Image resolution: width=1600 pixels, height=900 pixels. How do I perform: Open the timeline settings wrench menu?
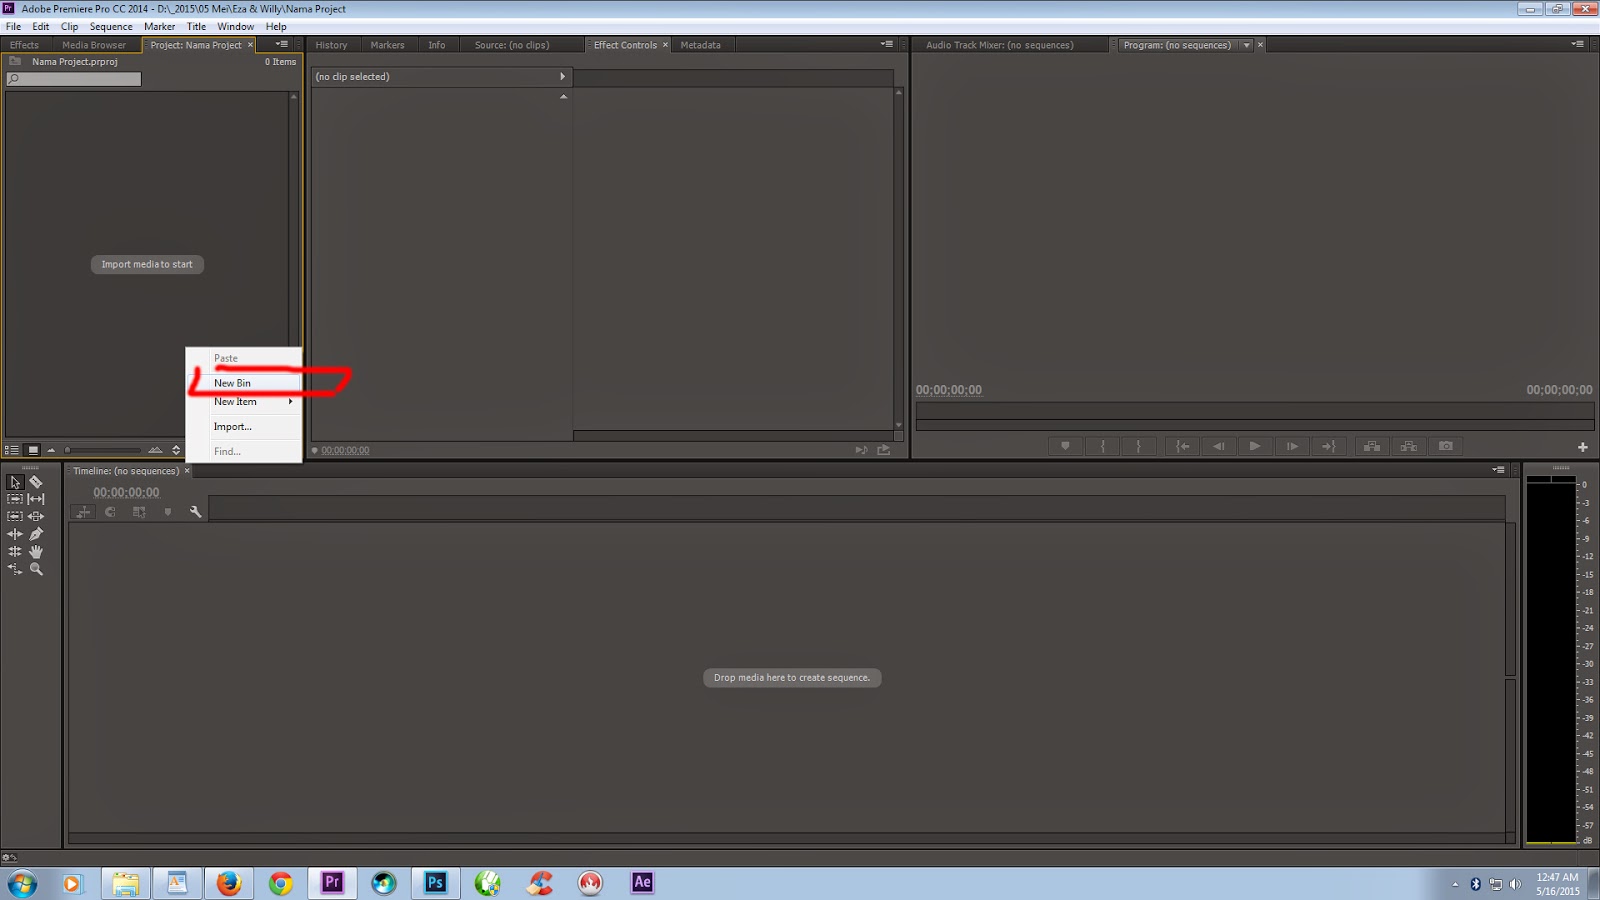(197, 511)
